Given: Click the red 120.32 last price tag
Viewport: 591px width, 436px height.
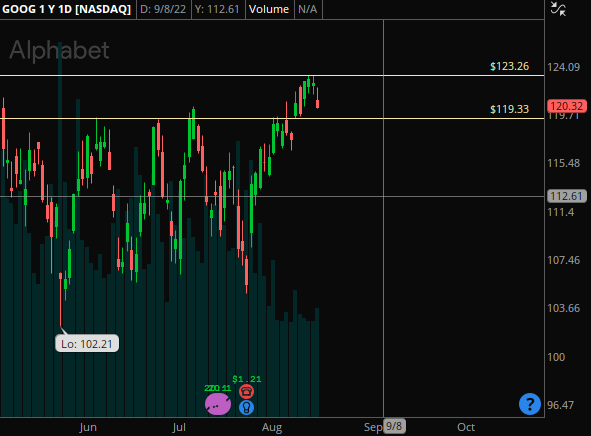Looking at the screenshot, I should click(567, 106).
